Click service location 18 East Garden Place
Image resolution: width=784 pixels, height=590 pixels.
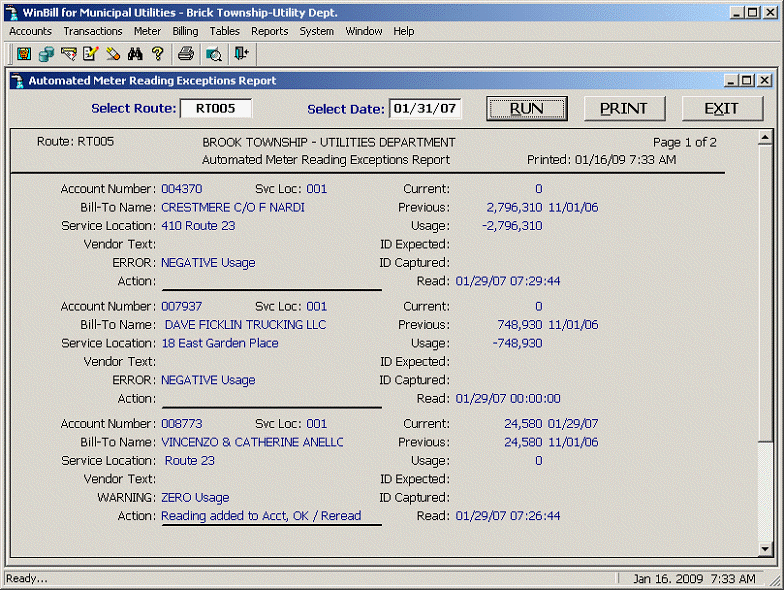pyautogui.click(x=220, y=343)
